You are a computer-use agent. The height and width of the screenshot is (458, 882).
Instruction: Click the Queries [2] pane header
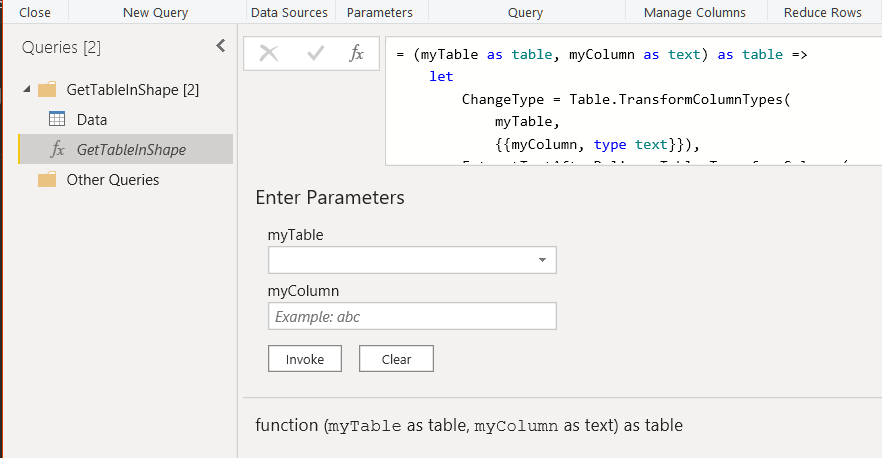click(x=61, y=48)
